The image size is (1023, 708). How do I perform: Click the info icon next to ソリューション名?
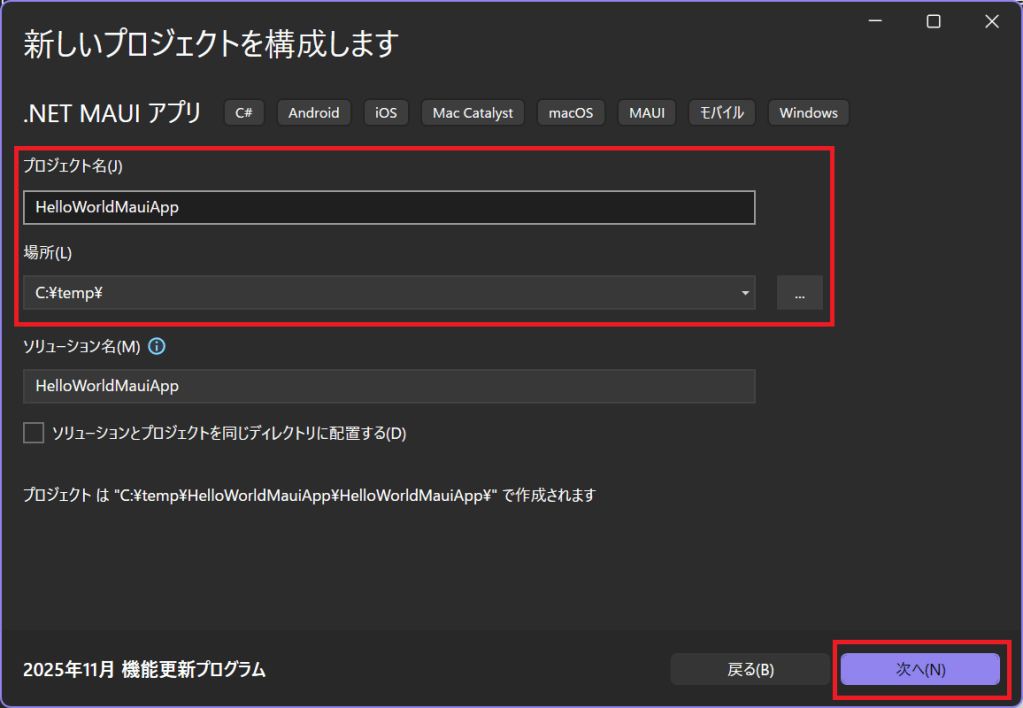(x=157, y=347)
